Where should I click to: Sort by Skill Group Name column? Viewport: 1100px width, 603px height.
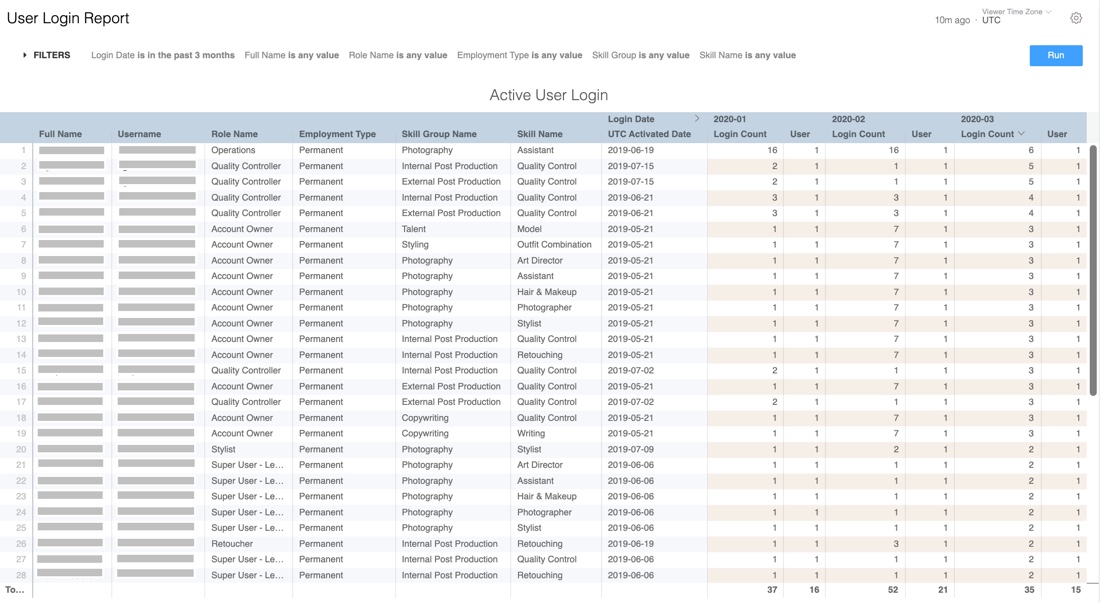[439, 134]
